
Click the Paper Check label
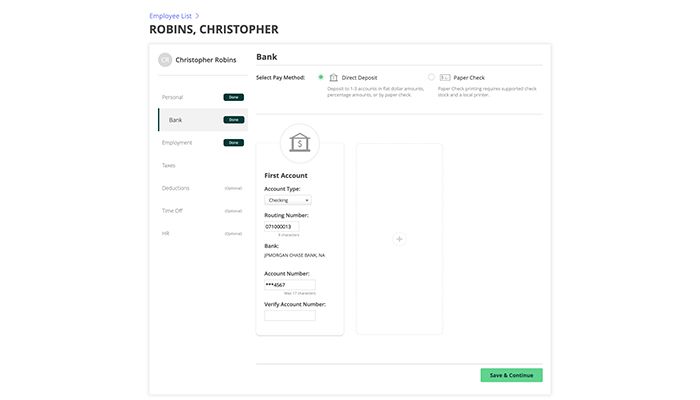(x=469, y=78)
